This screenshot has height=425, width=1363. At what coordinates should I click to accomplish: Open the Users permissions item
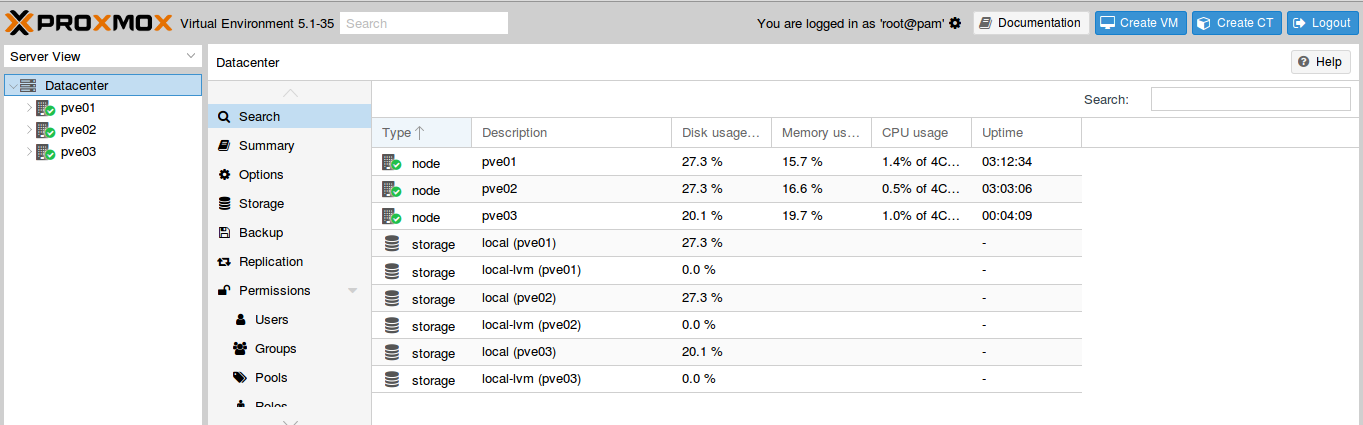point(290,320)
